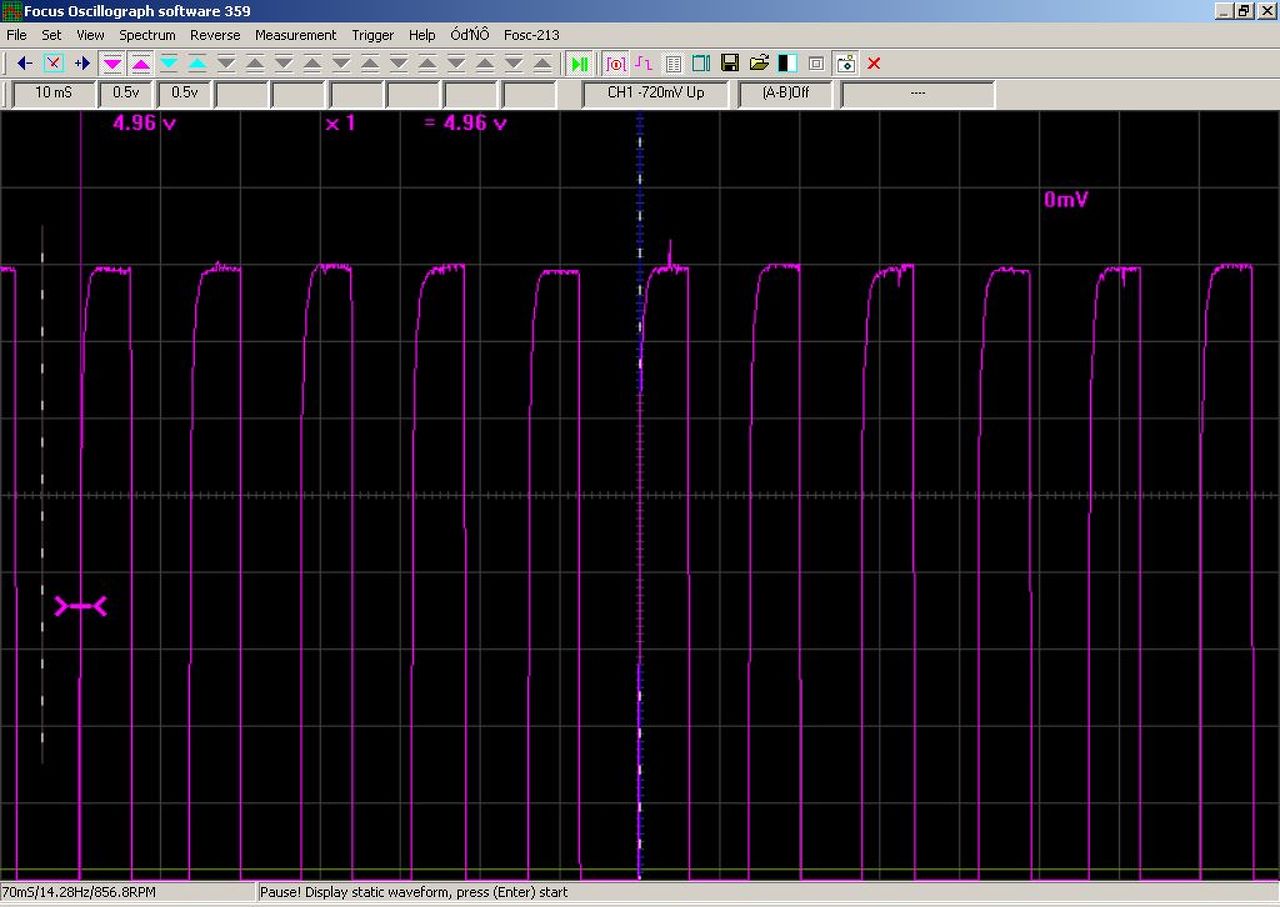Click the × 1 probe multiplier readout
1280x907 pixels.
[341, 124]
